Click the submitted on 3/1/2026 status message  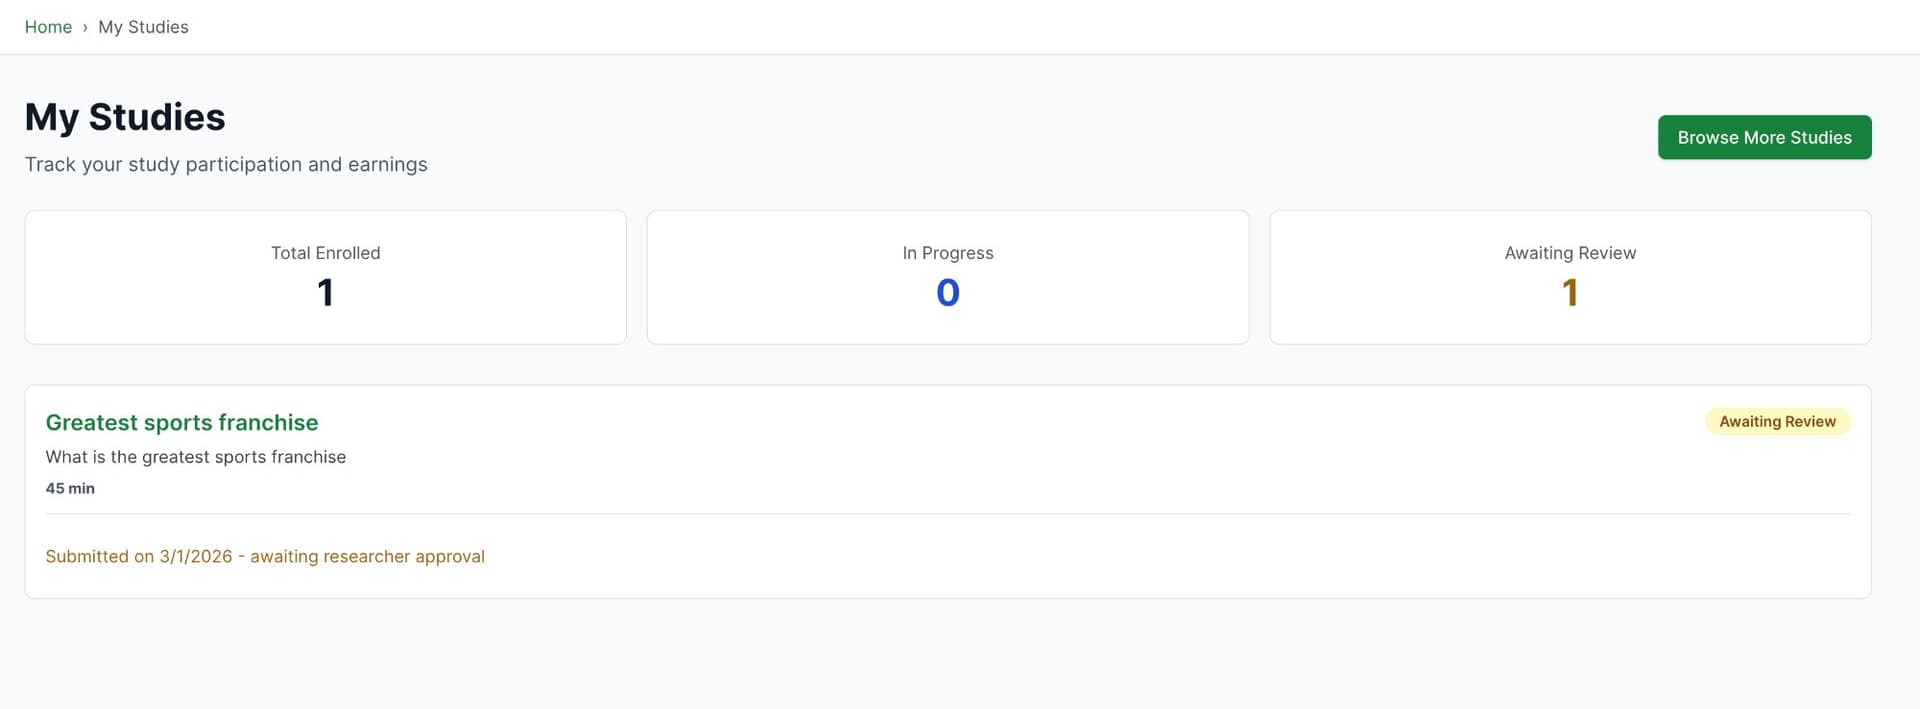[264, 556]
